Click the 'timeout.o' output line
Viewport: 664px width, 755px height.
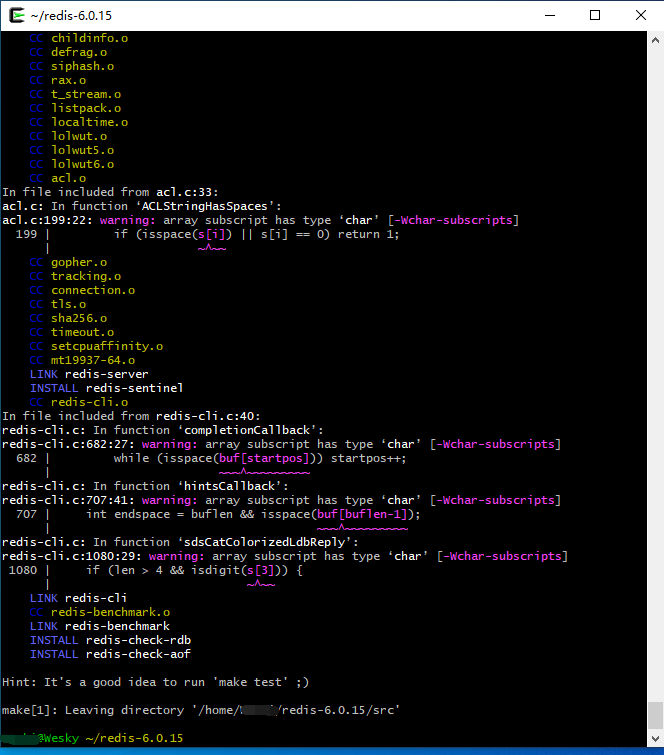[x=72, y=332]
